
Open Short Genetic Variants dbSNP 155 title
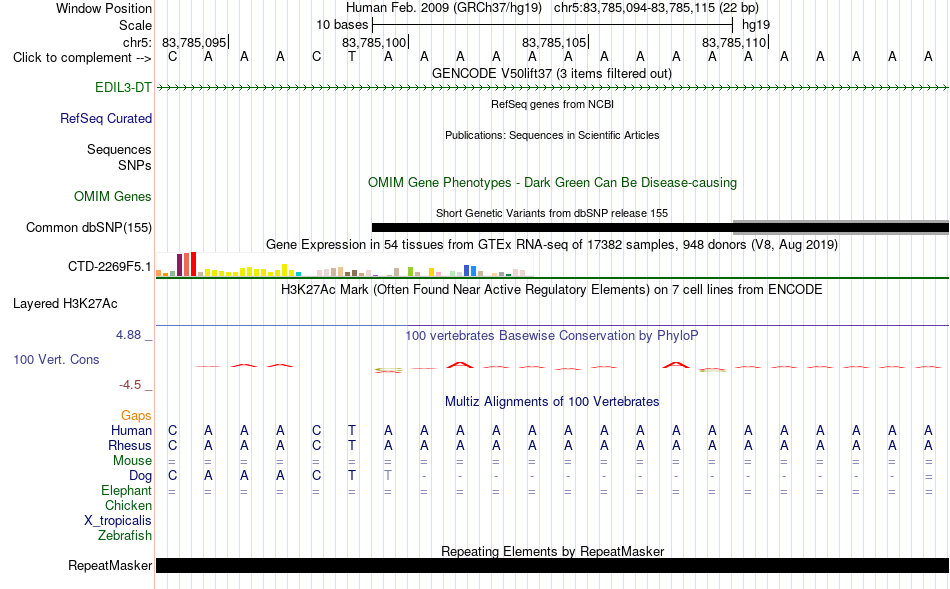[552, 213]
